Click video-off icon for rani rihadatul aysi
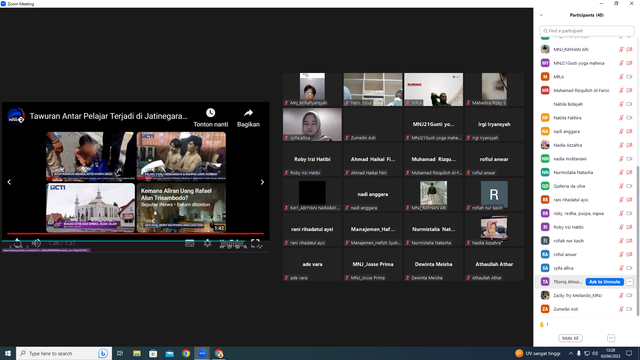This screenshot has width=640, height=360. coord(629,200)
